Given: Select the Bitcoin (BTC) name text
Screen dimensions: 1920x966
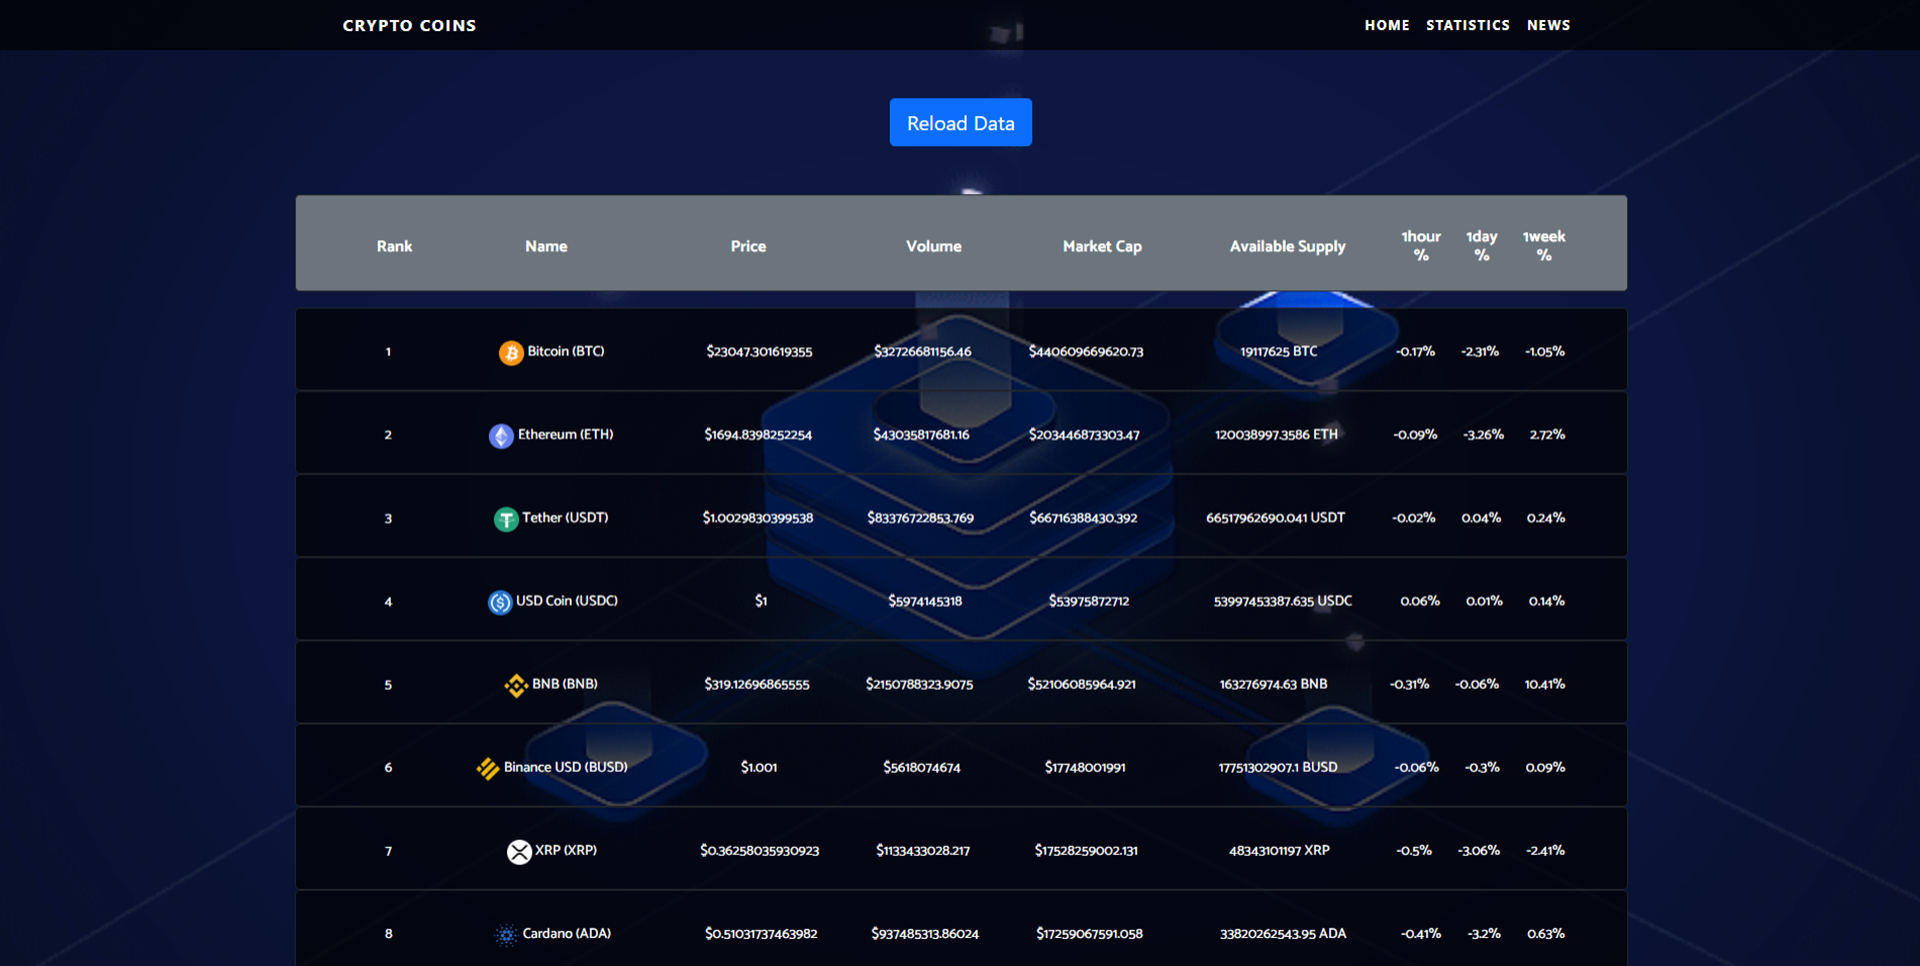Looking at the screenshot, I should pyautogui.click(x=566, y=351).
